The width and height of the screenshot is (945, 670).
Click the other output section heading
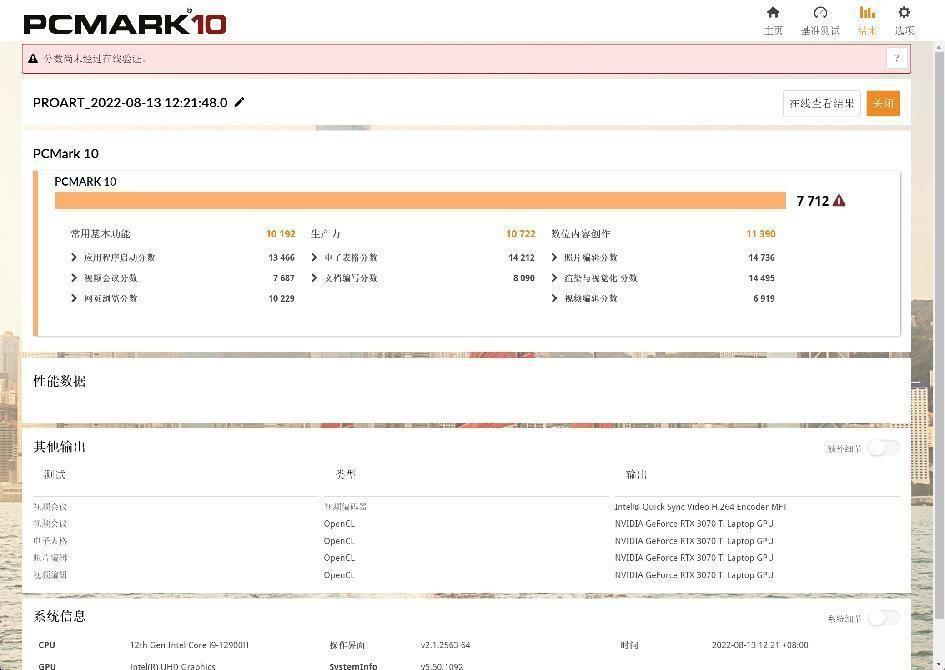59,446
